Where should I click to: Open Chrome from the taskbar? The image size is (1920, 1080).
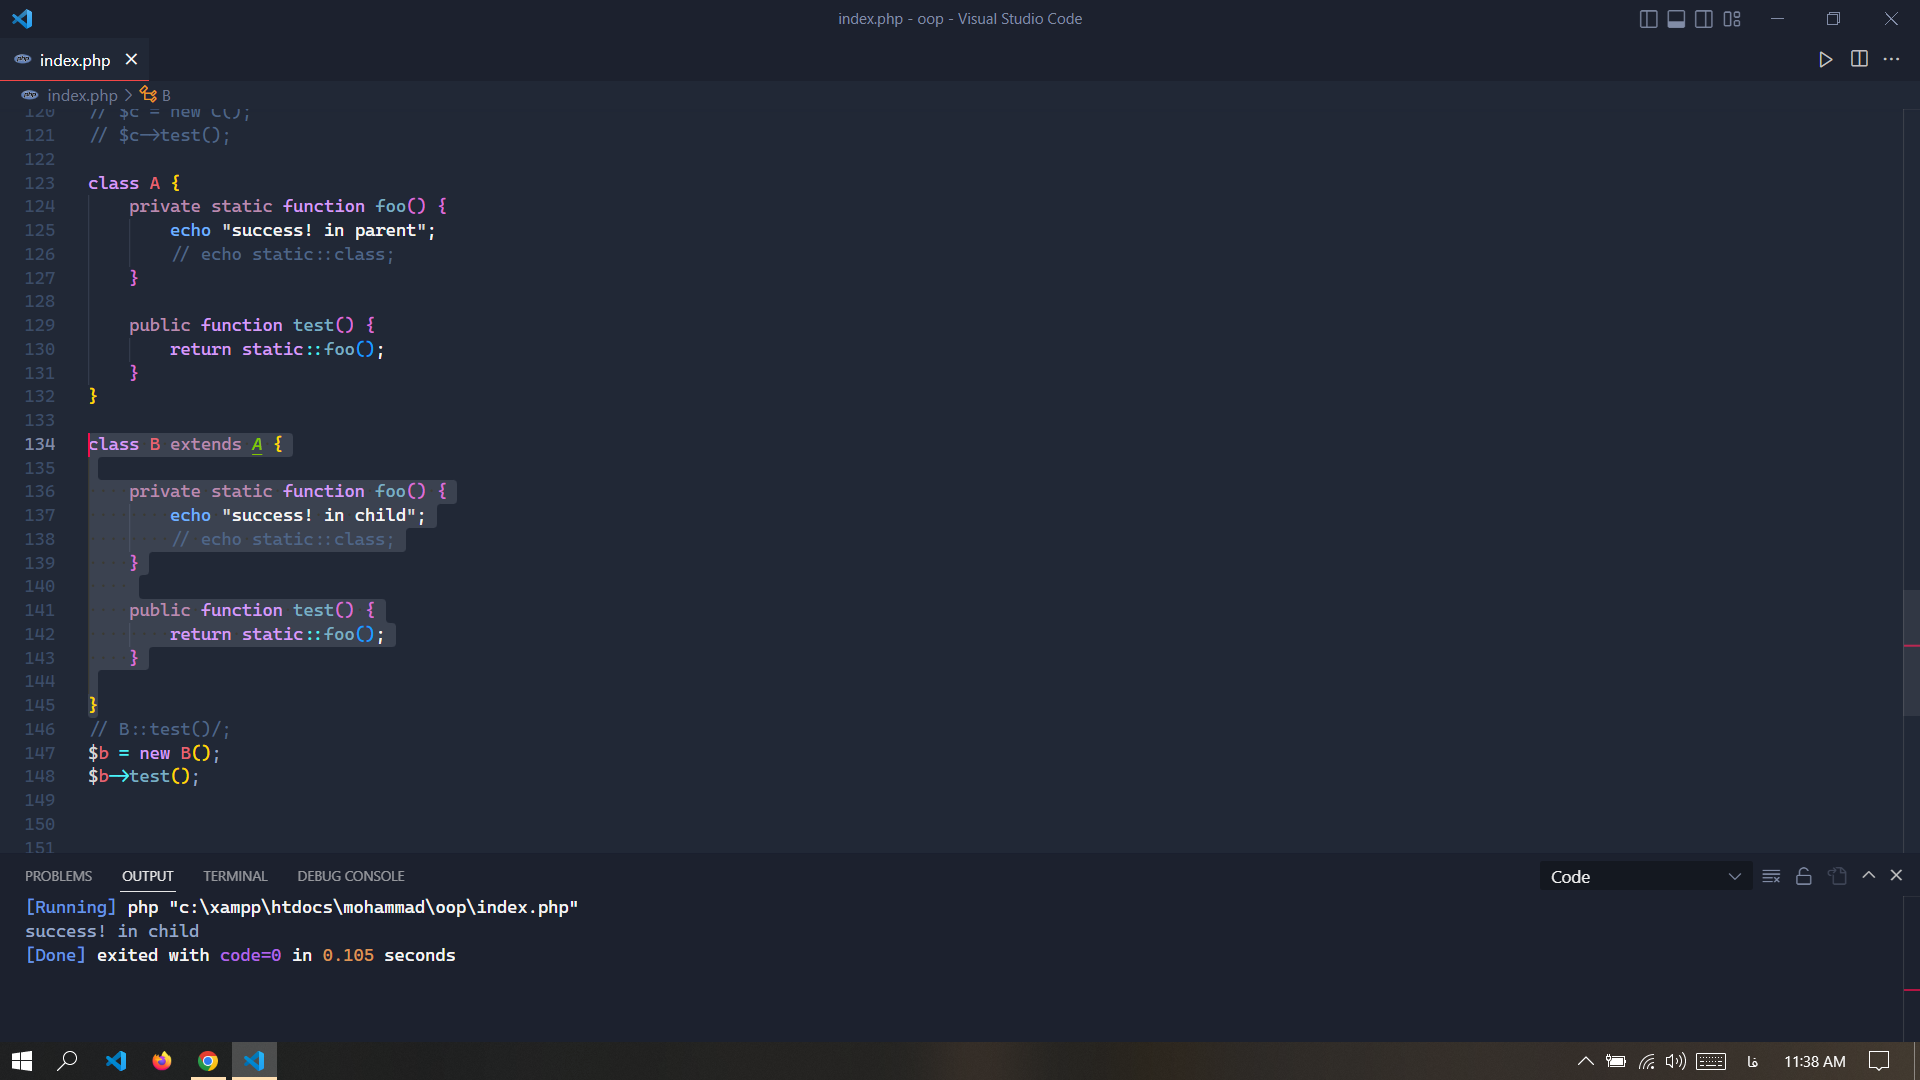[208, 1061]
